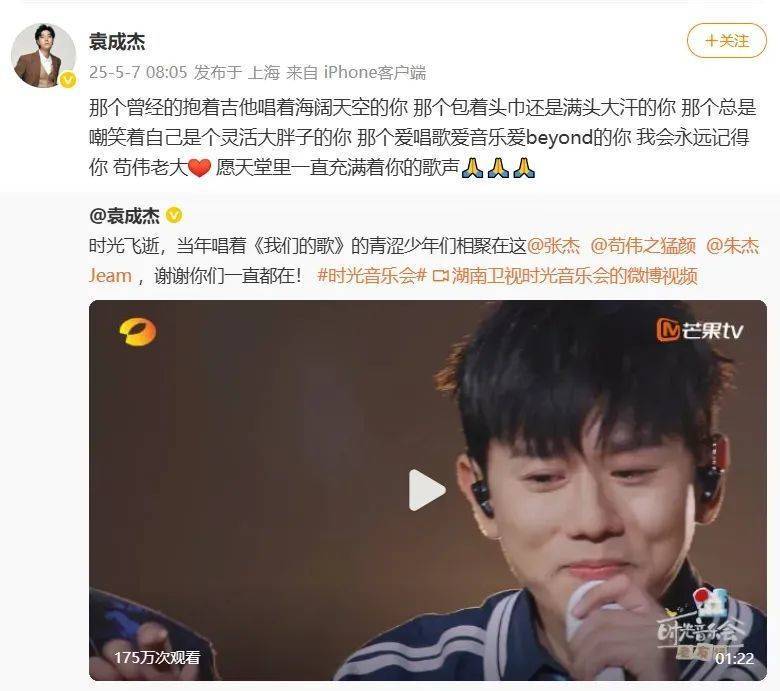Open the @张杰 mention link
Viewport: 780px width, 691px height.
(x=553, y=246)
